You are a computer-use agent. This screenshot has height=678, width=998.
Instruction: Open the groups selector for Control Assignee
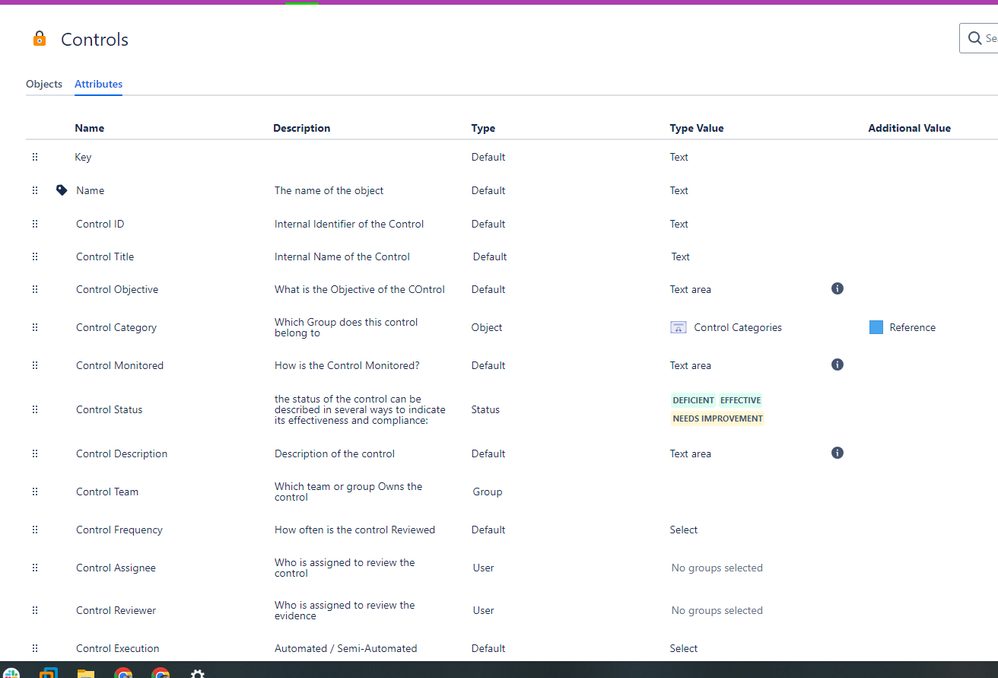717,567
